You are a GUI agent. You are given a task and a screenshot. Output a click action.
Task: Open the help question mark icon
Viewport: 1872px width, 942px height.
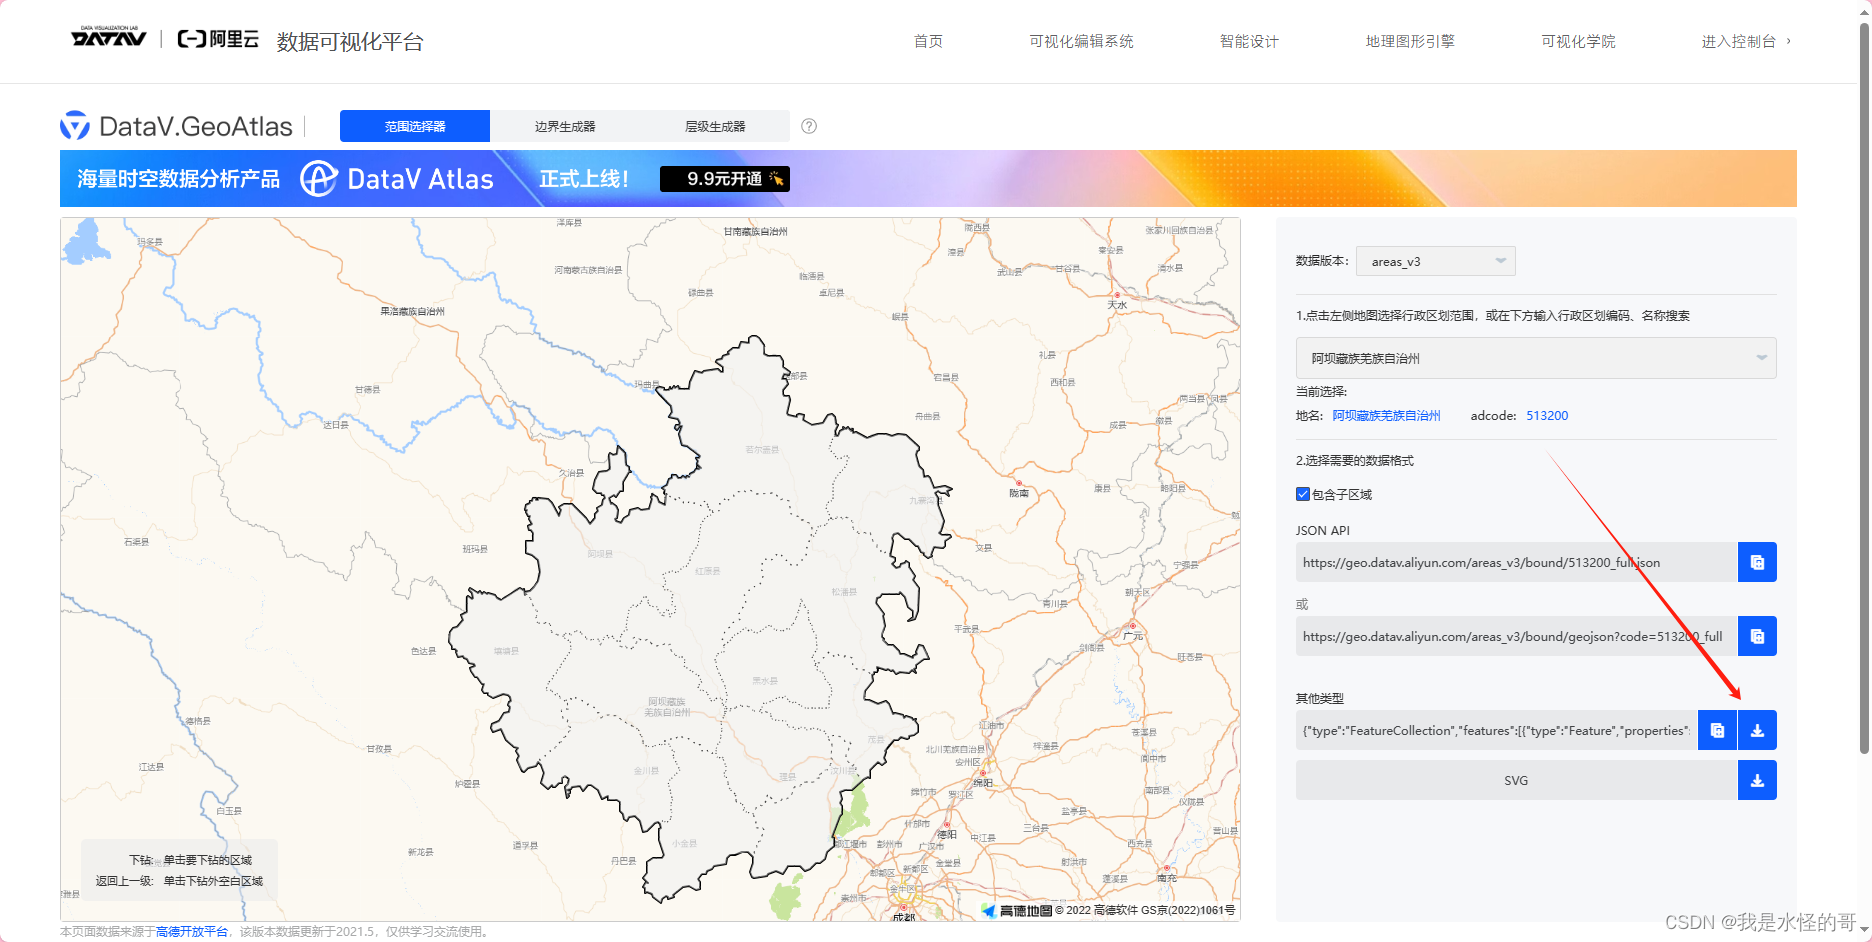(x=809, y=126)
